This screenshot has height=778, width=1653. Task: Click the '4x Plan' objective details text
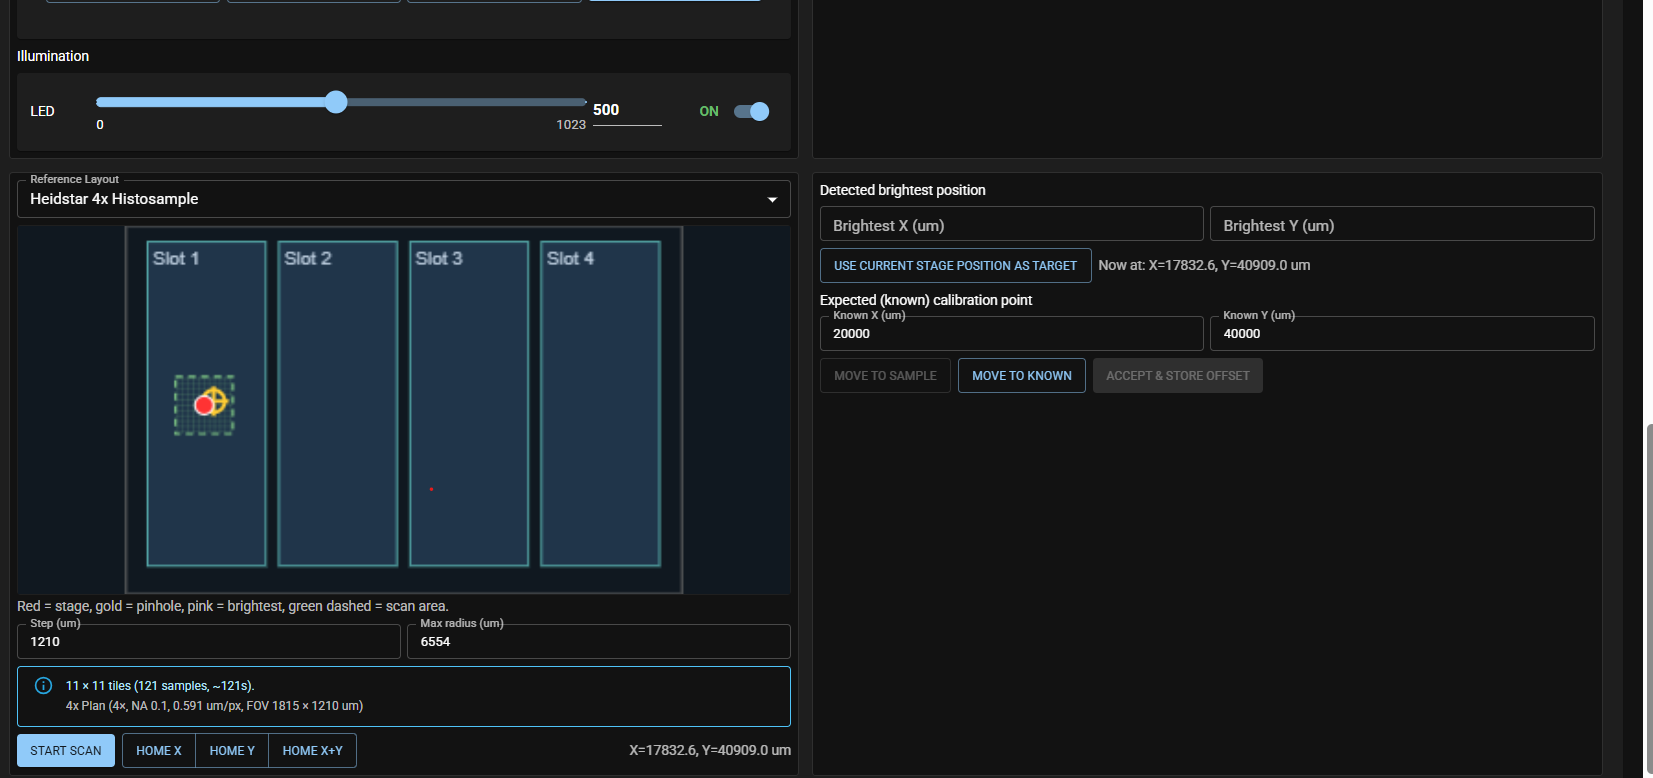214,706
